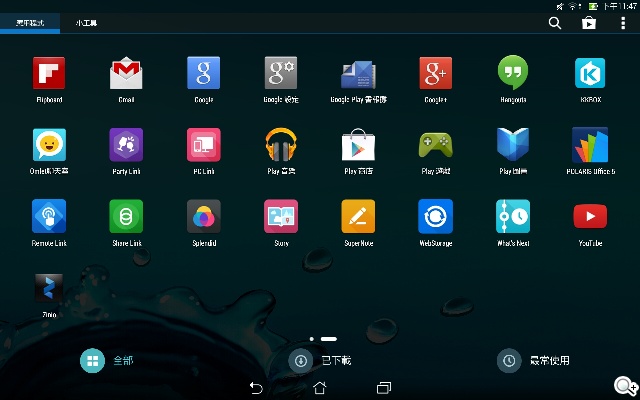Launch Gmail

point(126,74)
